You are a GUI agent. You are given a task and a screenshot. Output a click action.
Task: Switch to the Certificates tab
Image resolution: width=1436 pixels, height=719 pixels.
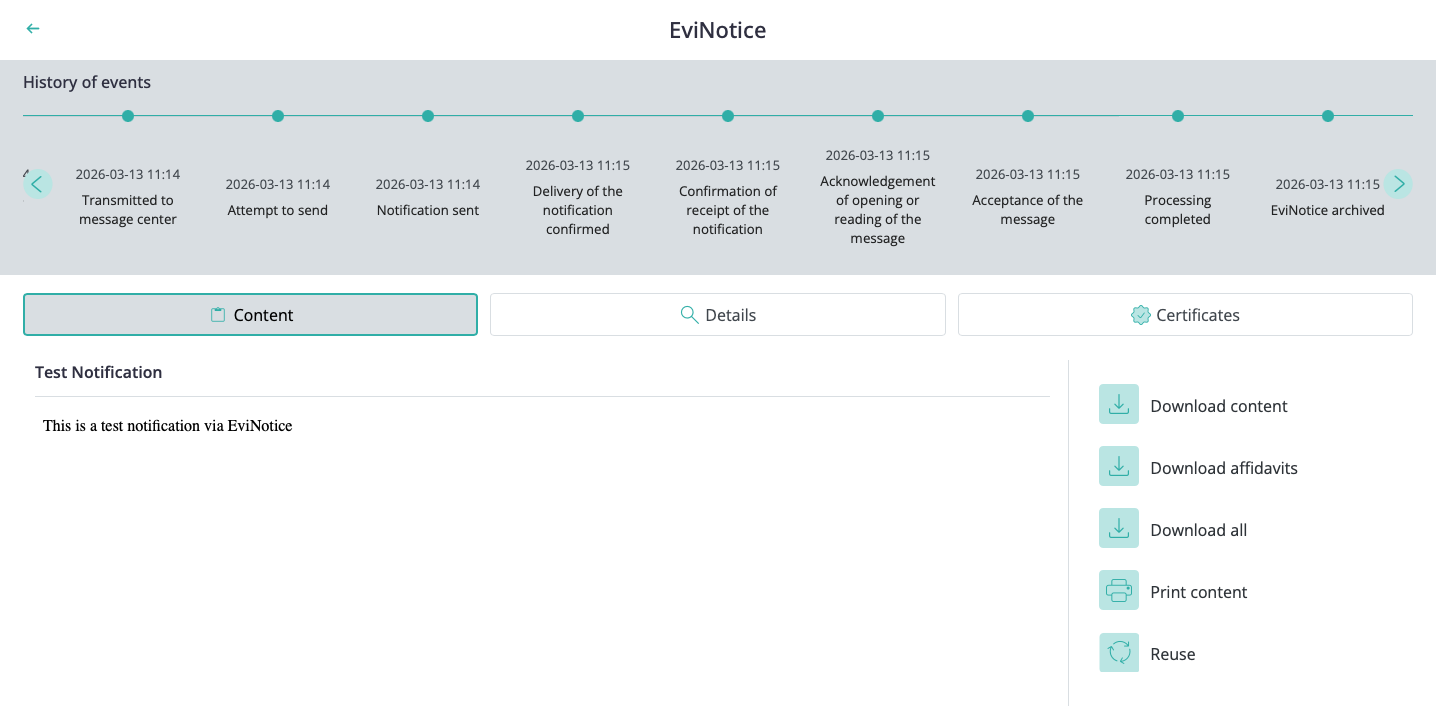point(1185,314)
